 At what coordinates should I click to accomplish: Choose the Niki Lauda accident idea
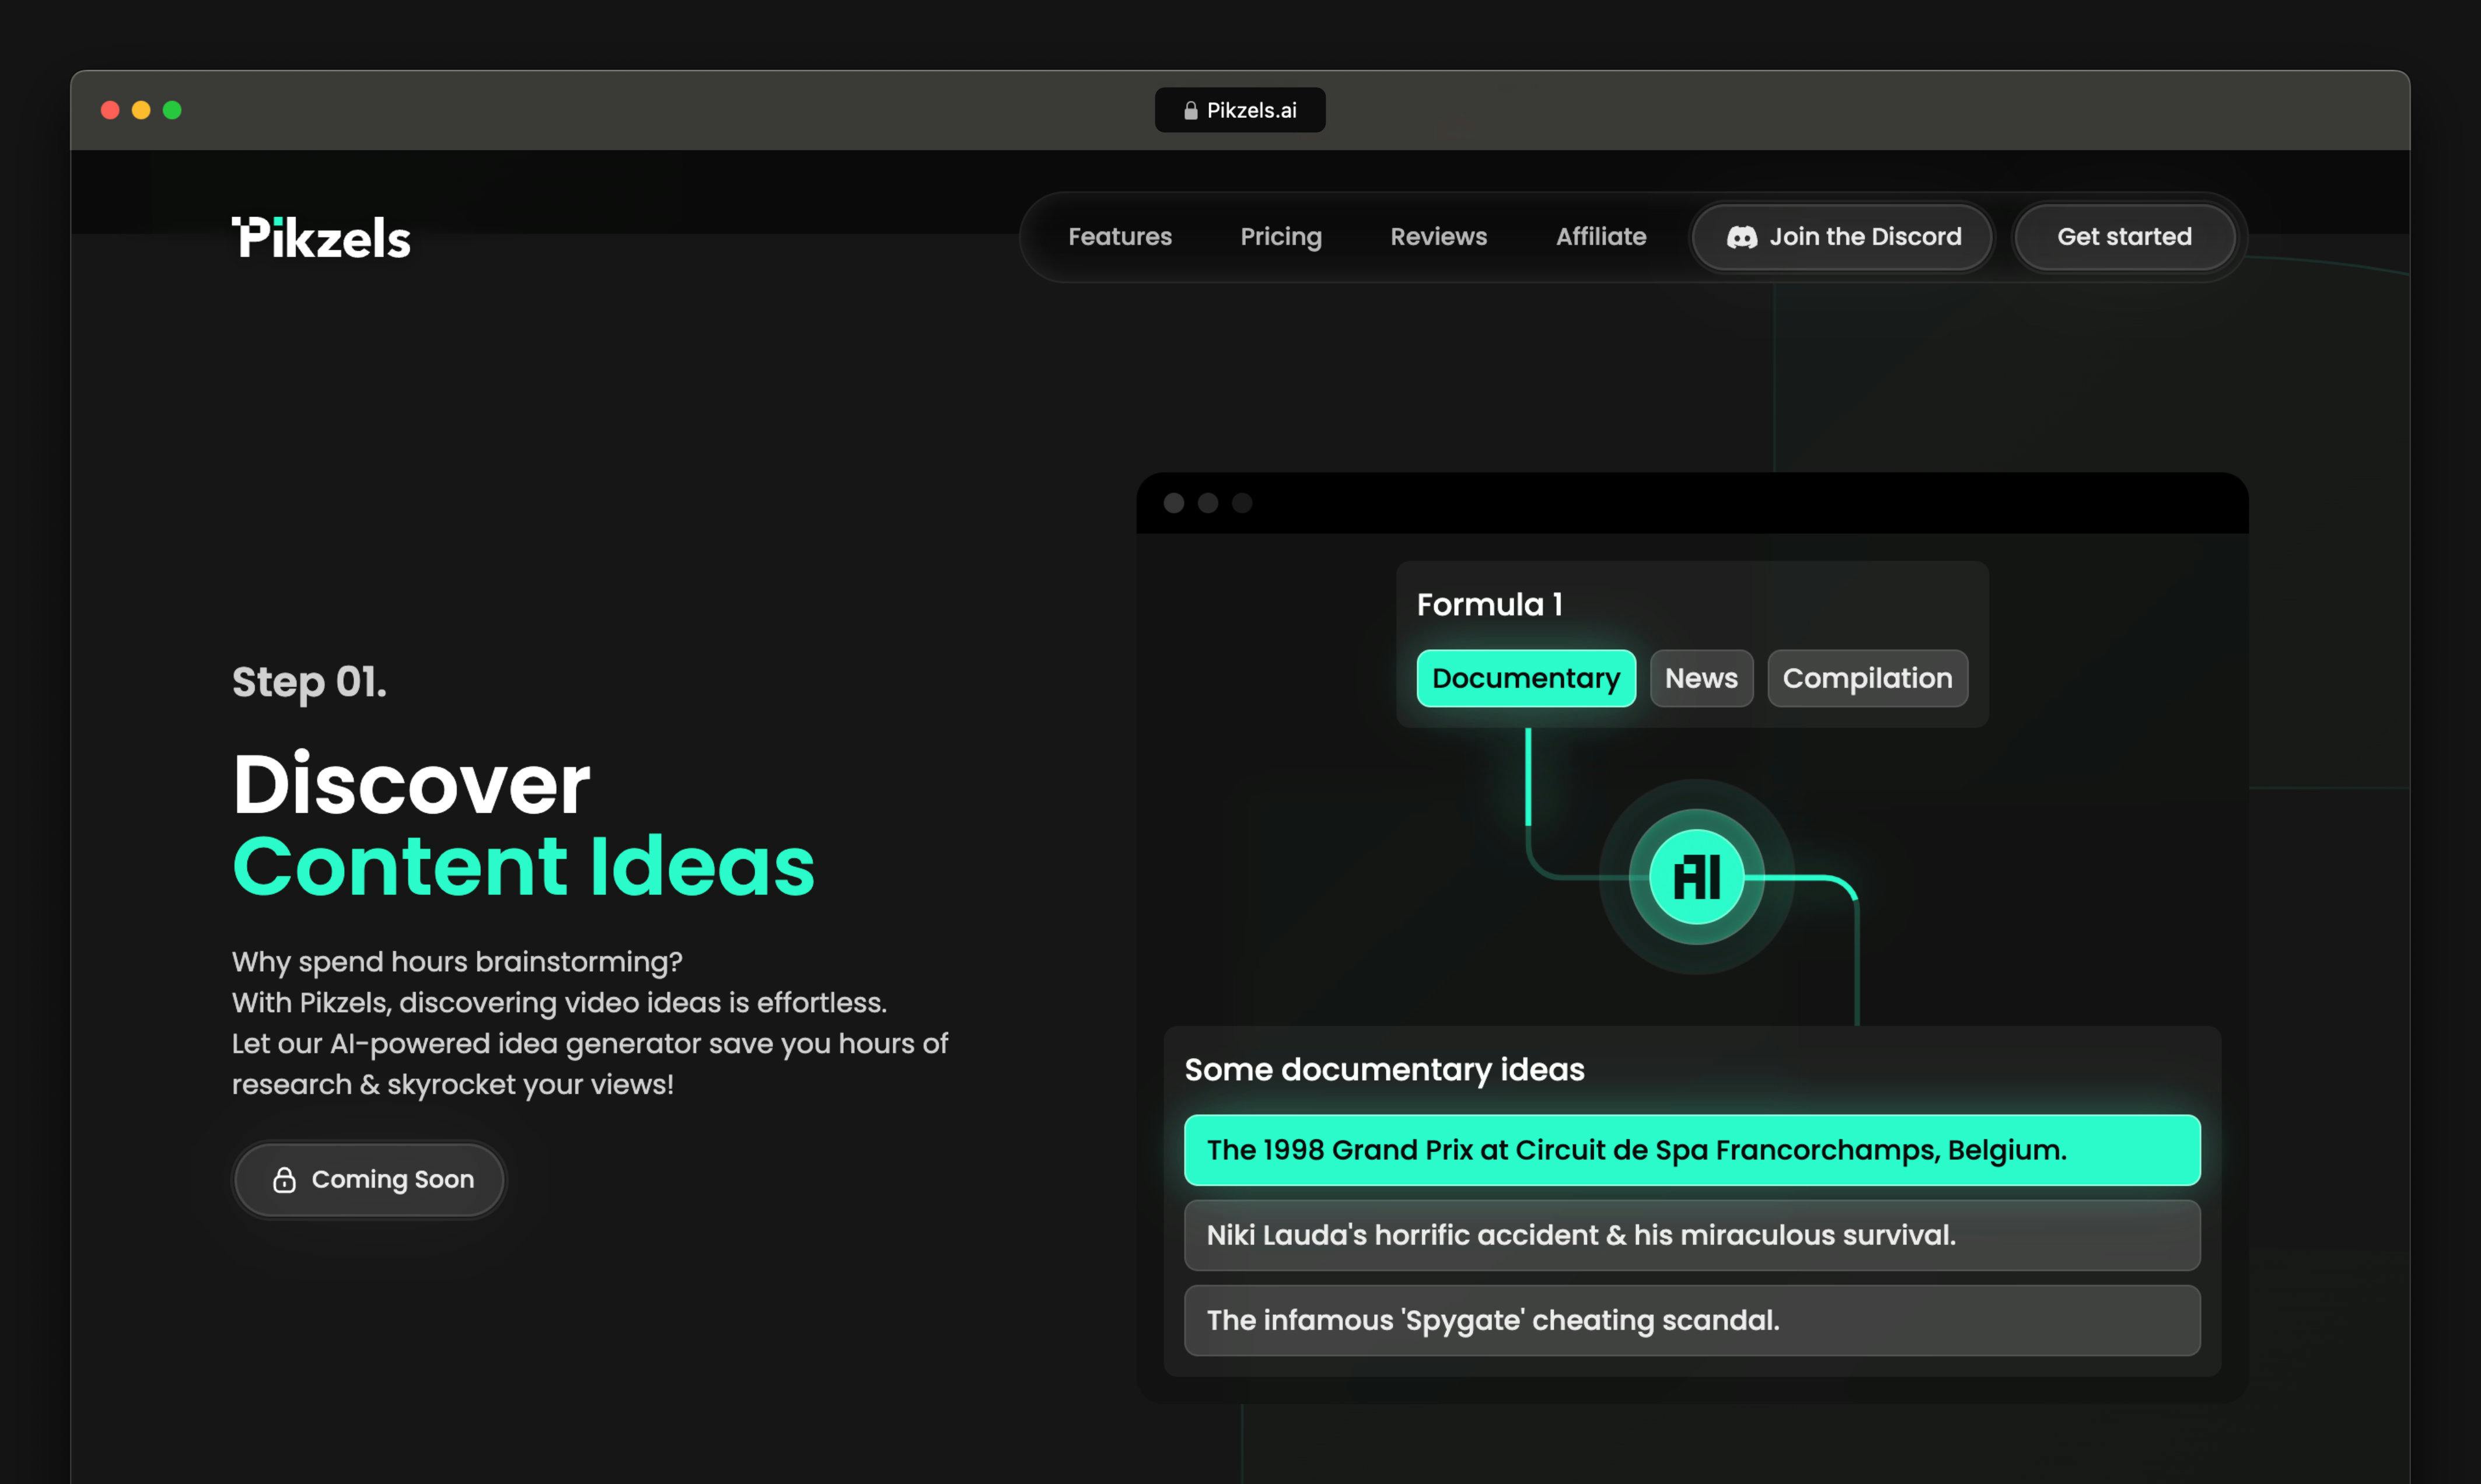[1692, 1235]
